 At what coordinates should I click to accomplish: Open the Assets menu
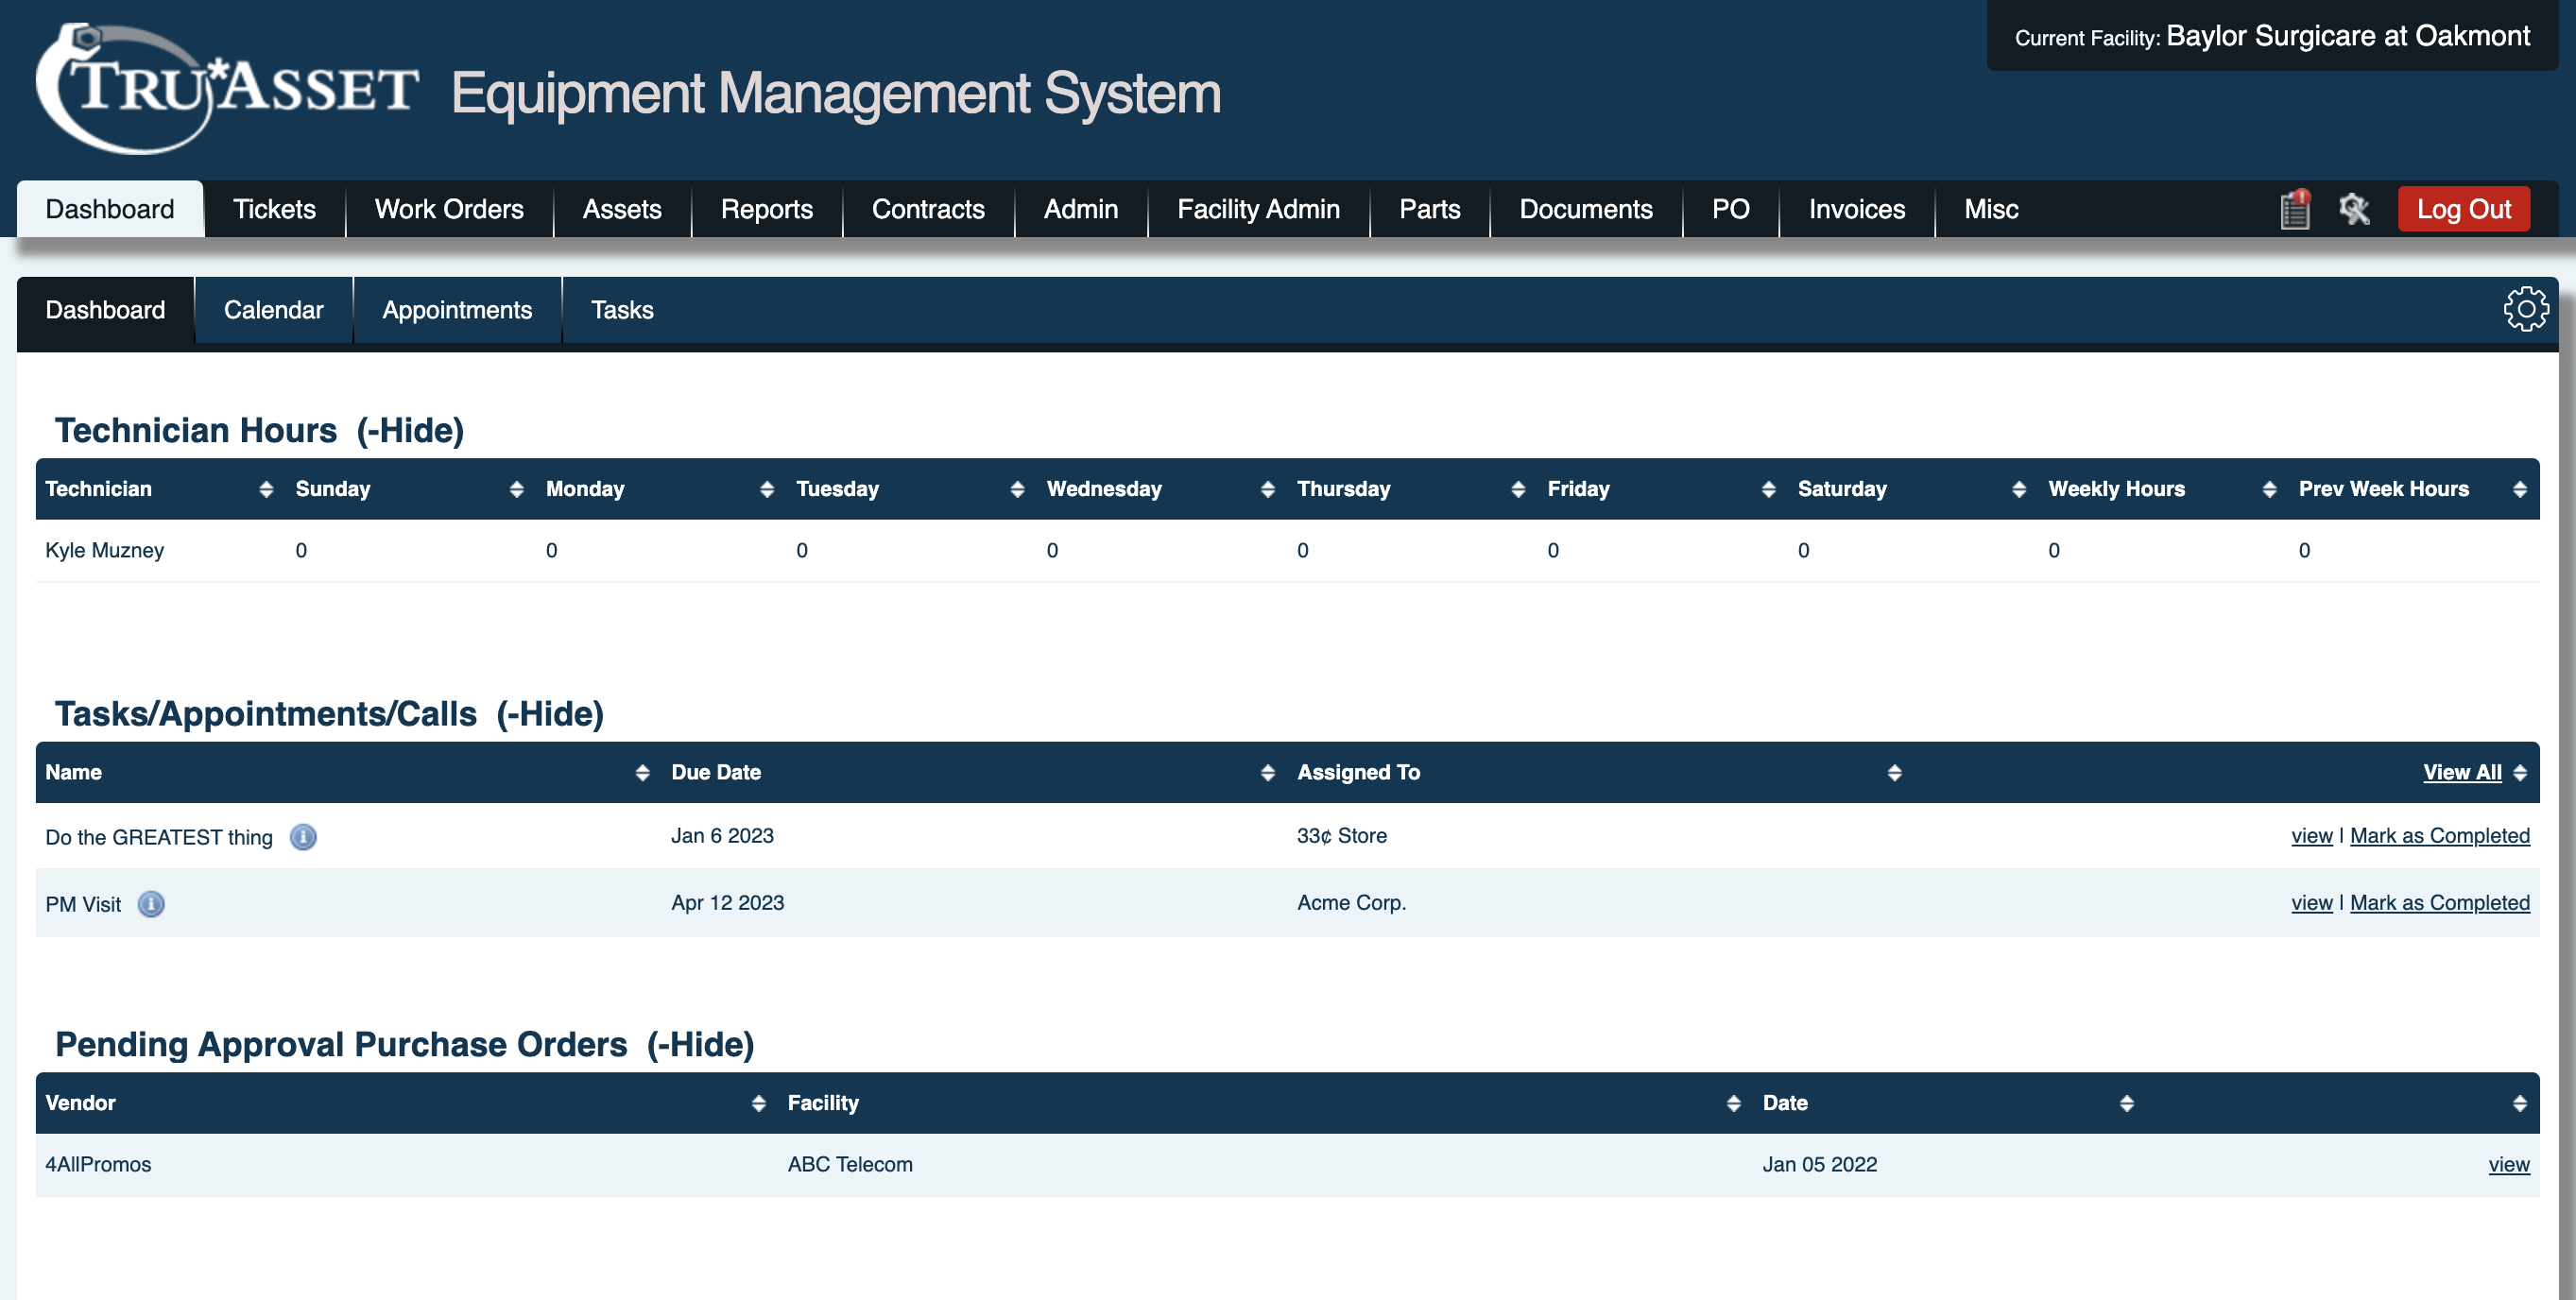[622, 209]
